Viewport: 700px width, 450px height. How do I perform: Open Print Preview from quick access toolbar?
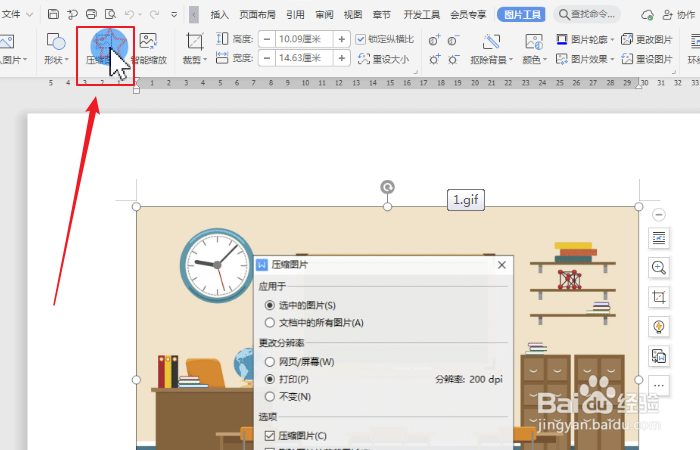pos(110,14)
